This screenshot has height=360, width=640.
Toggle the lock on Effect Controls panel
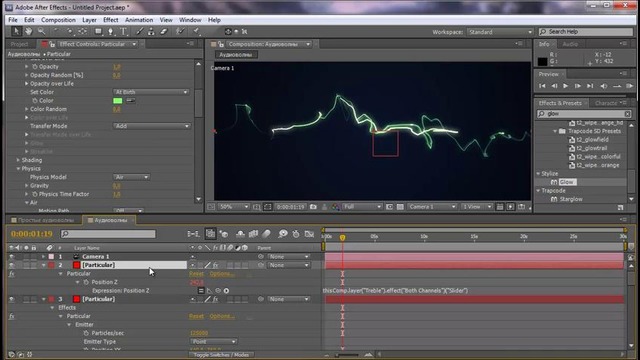(52, 44)
